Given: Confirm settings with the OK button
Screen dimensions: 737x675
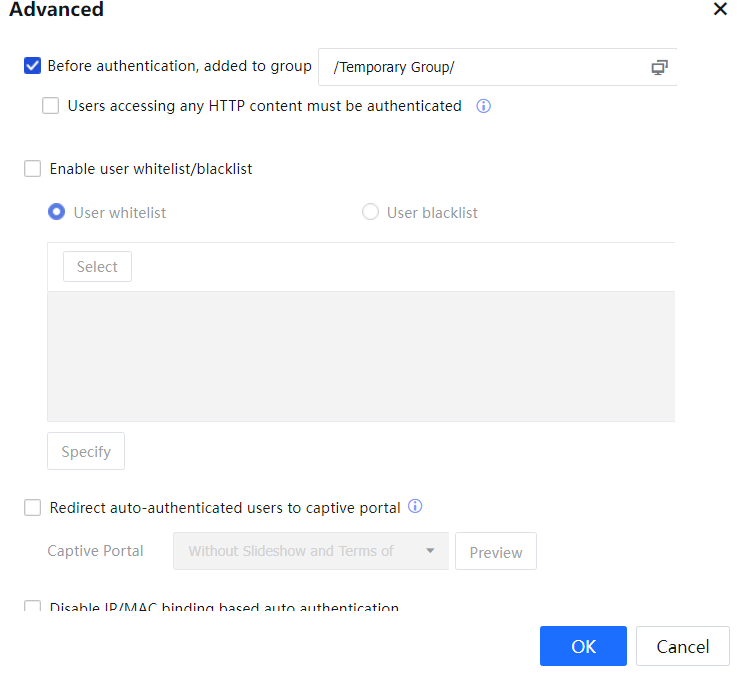Looking at the screenshot, I should (x=583, y=646).
